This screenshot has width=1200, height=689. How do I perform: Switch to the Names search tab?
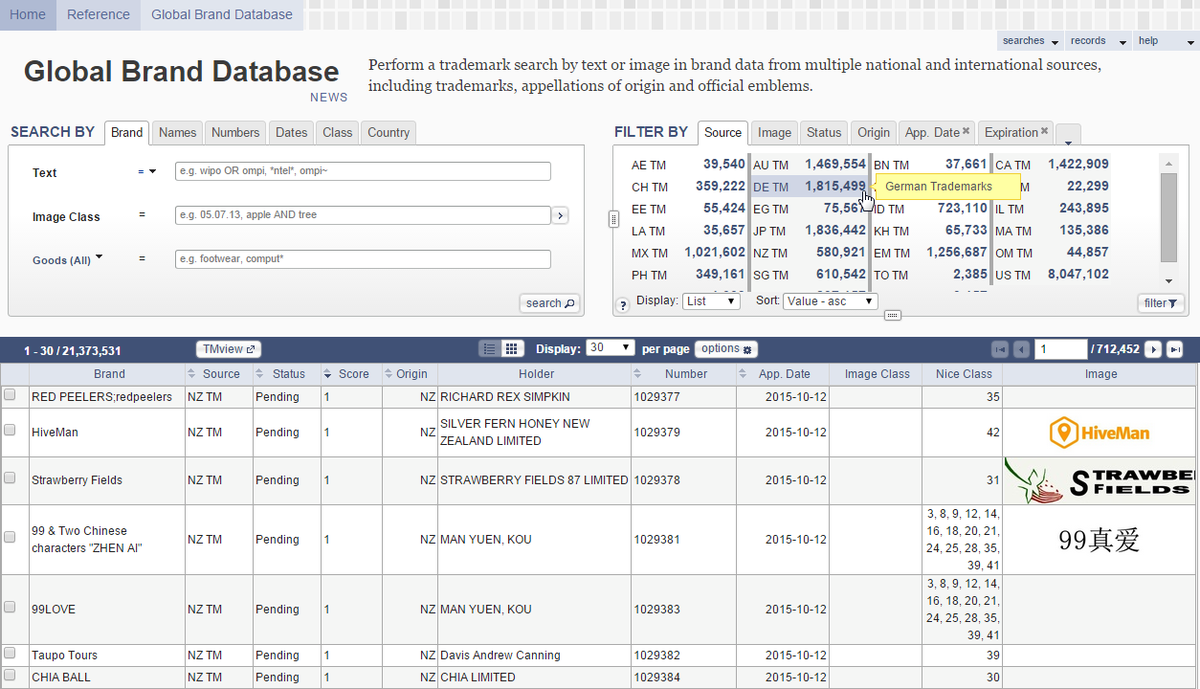(x=177, y=132)
